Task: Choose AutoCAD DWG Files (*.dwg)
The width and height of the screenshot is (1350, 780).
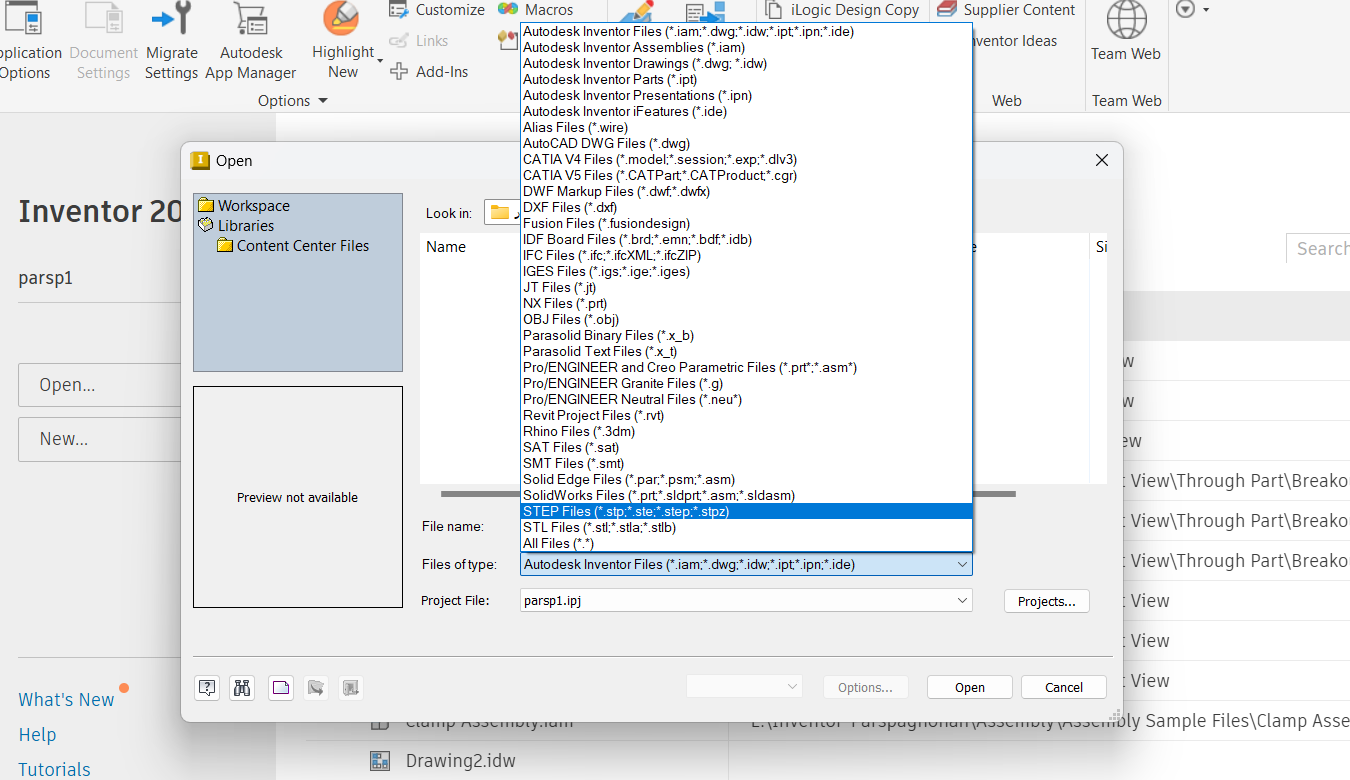Action: [x=746, y=143]
